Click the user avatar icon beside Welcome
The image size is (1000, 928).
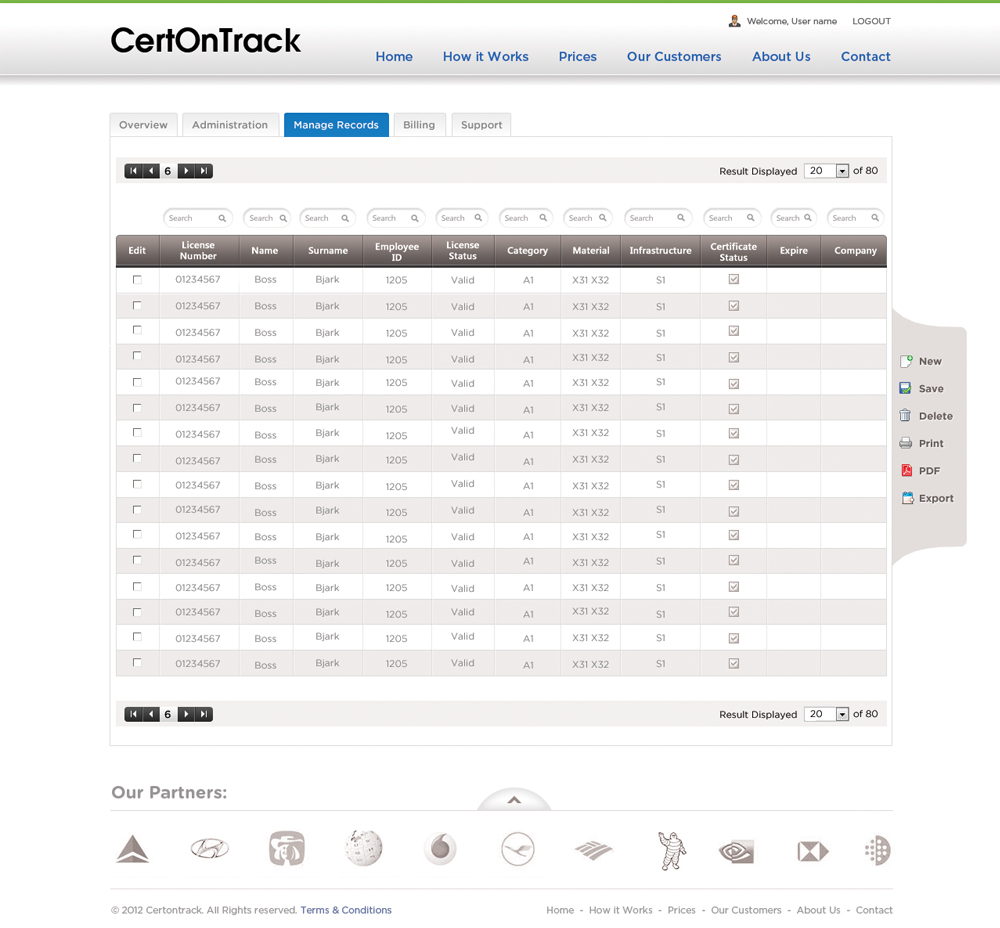tap(735, 21)
